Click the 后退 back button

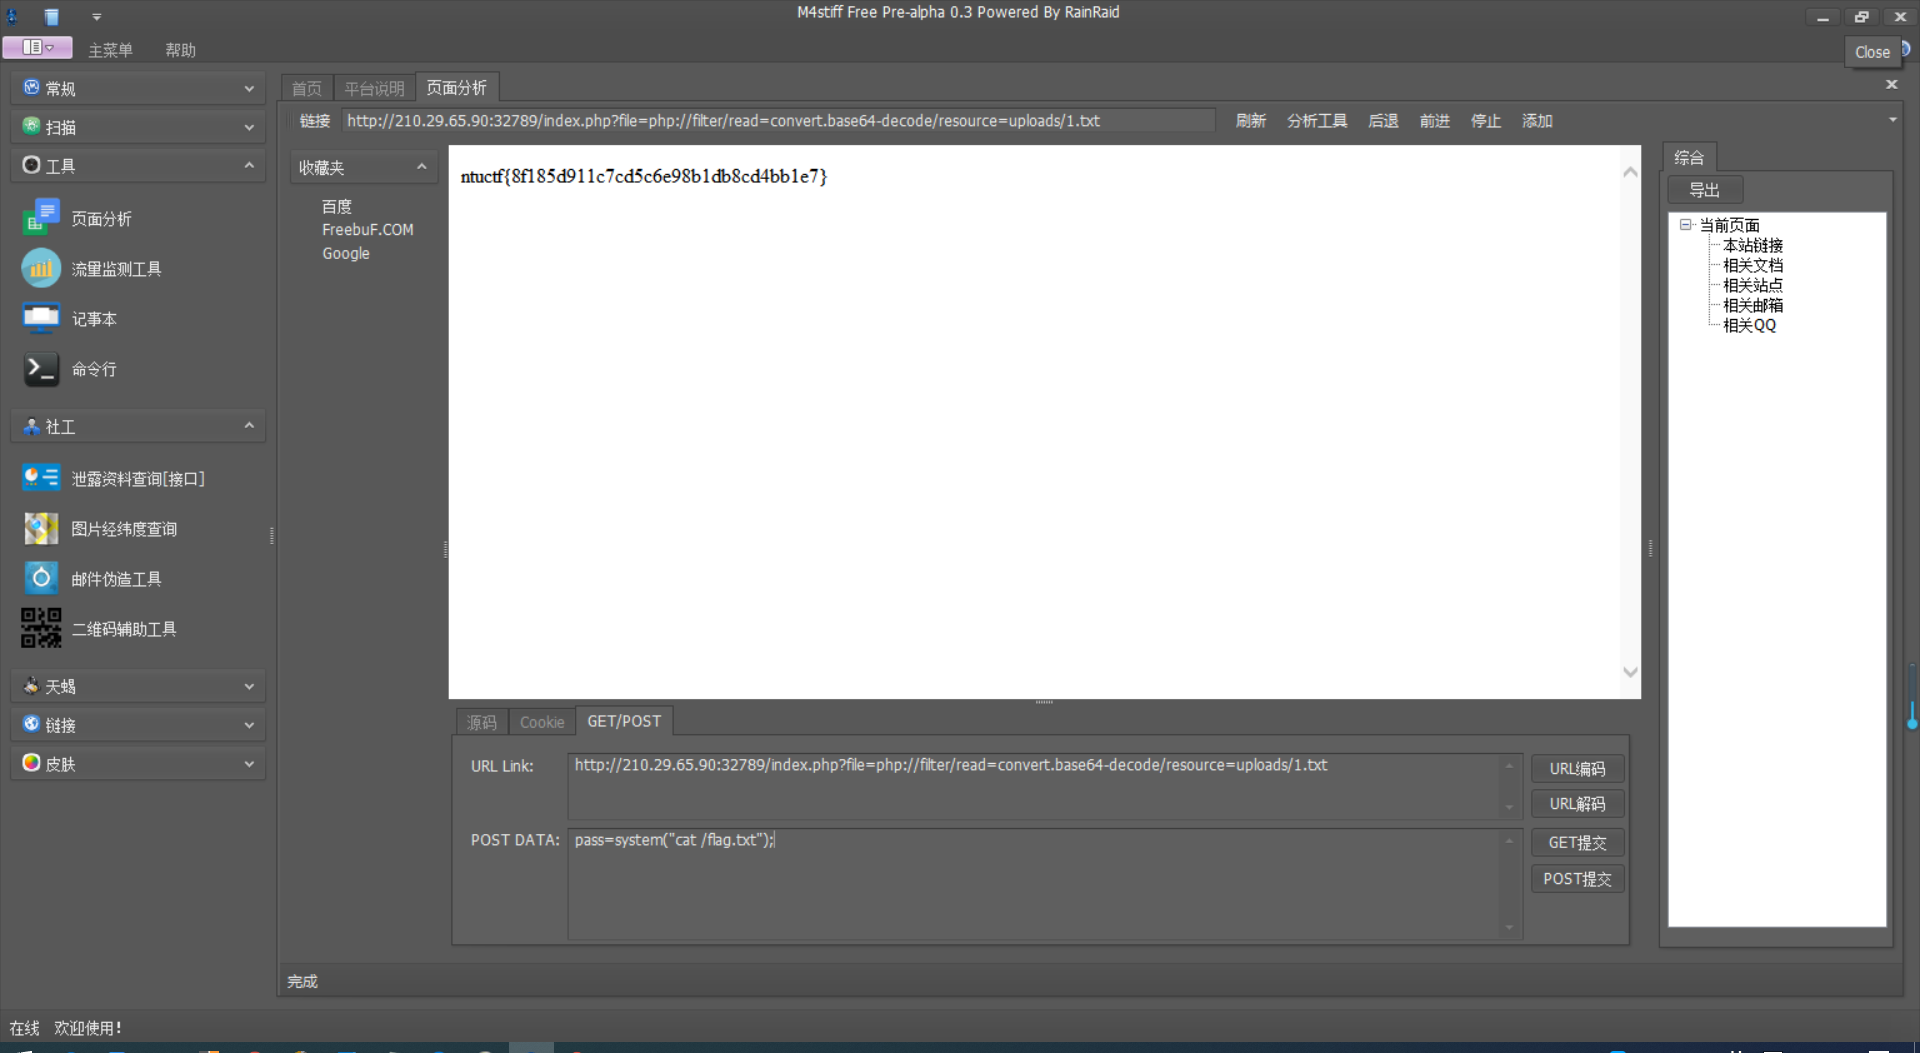click(x=1383, y=121)
